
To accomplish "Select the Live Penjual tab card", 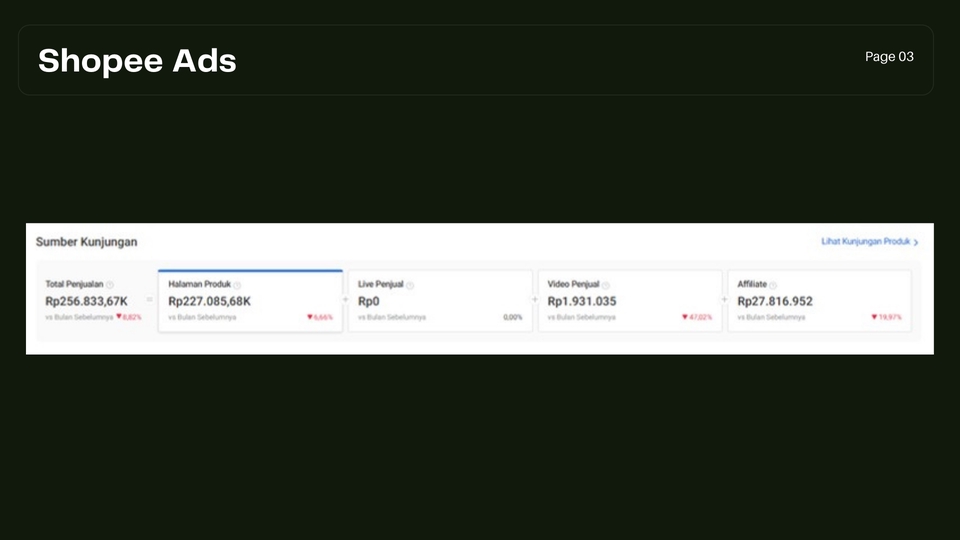I will tap(440, 301).
